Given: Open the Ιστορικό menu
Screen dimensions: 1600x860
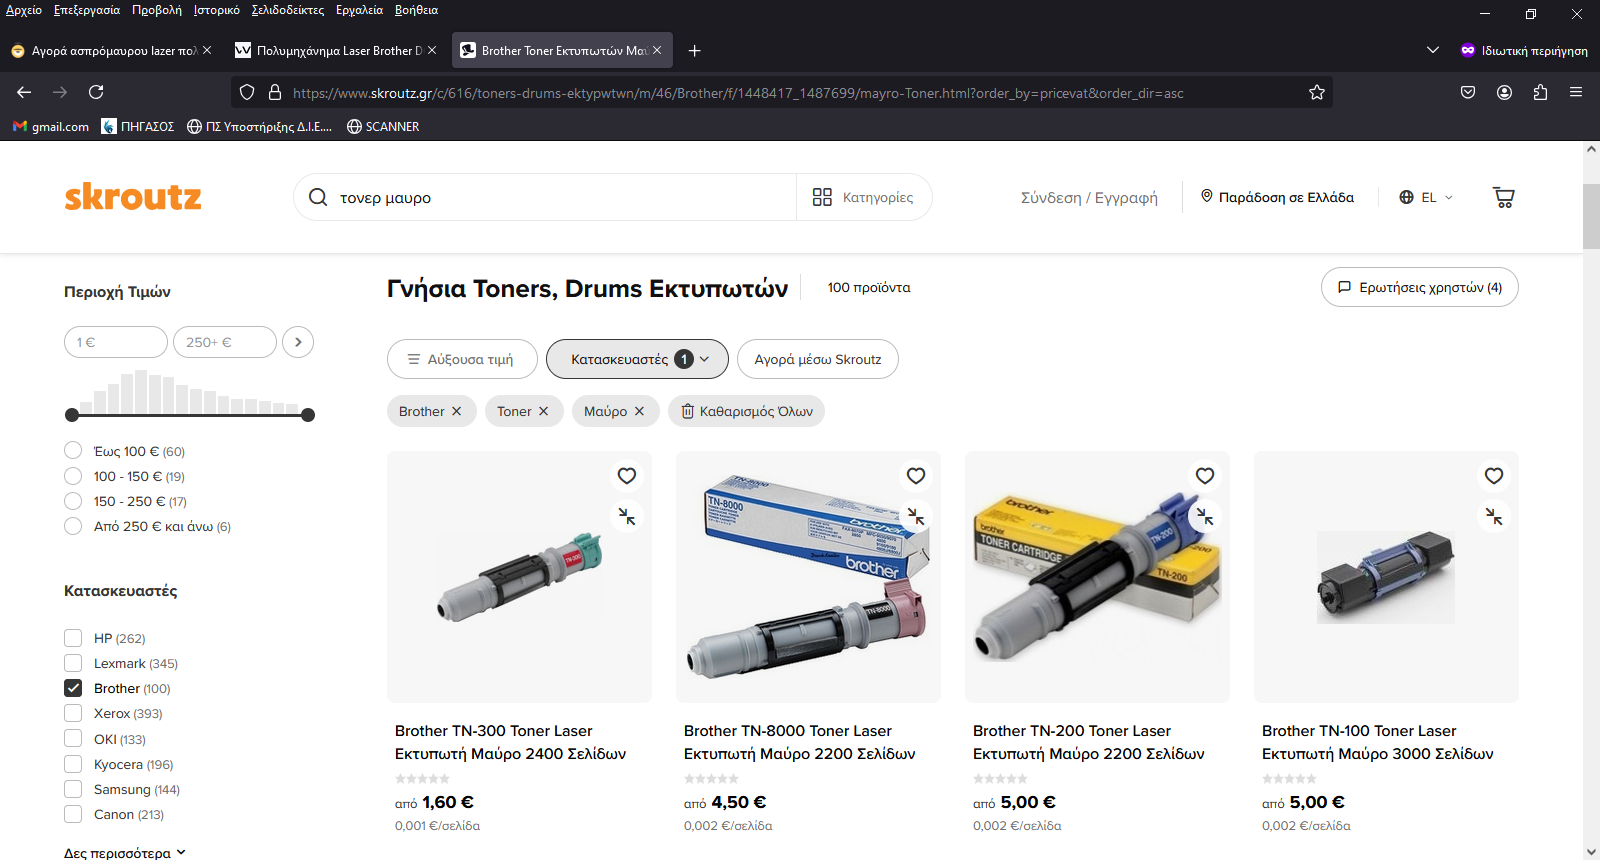Looking at the screenshot, I should click(217, 10).
